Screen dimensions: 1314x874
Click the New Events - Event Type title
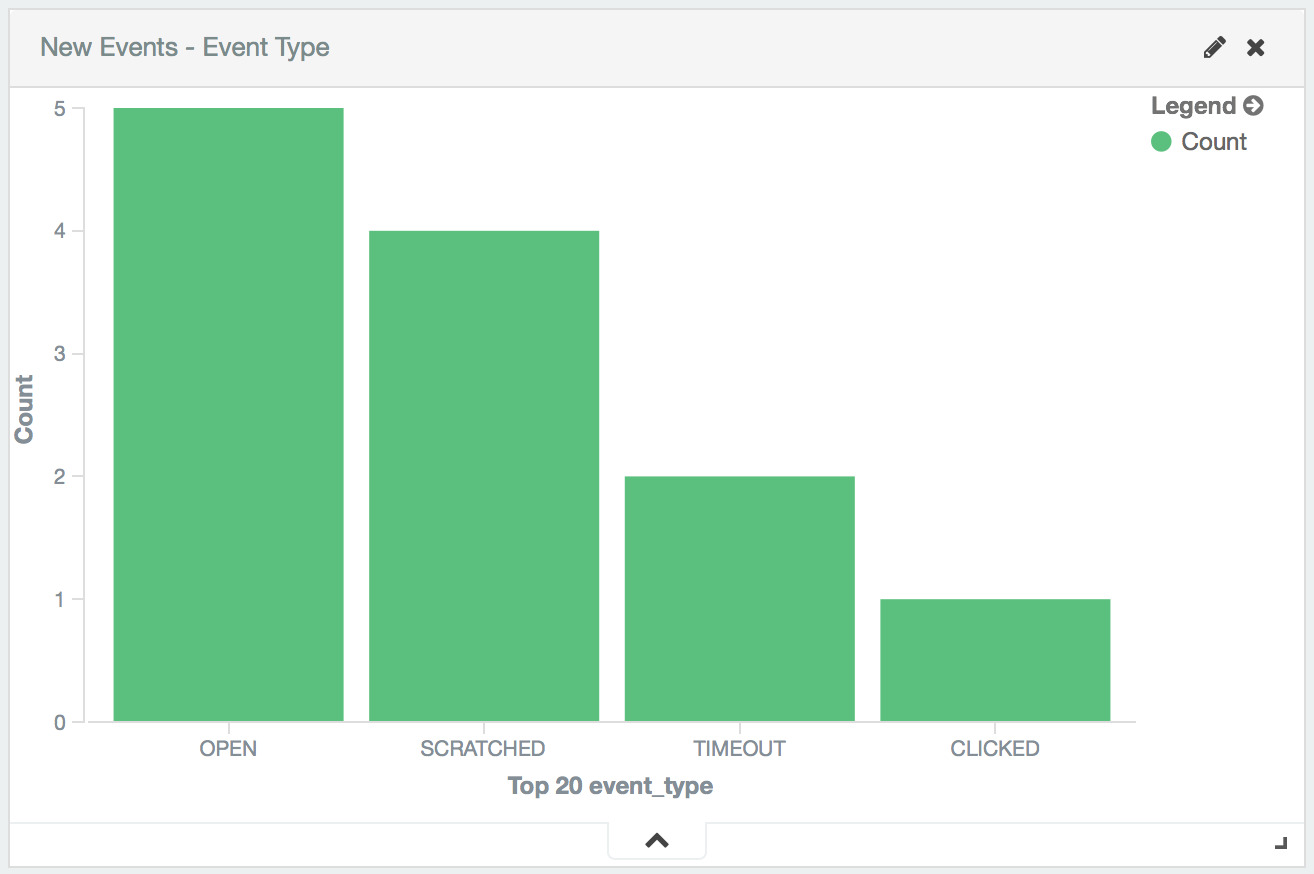click(x=185, y=47)
